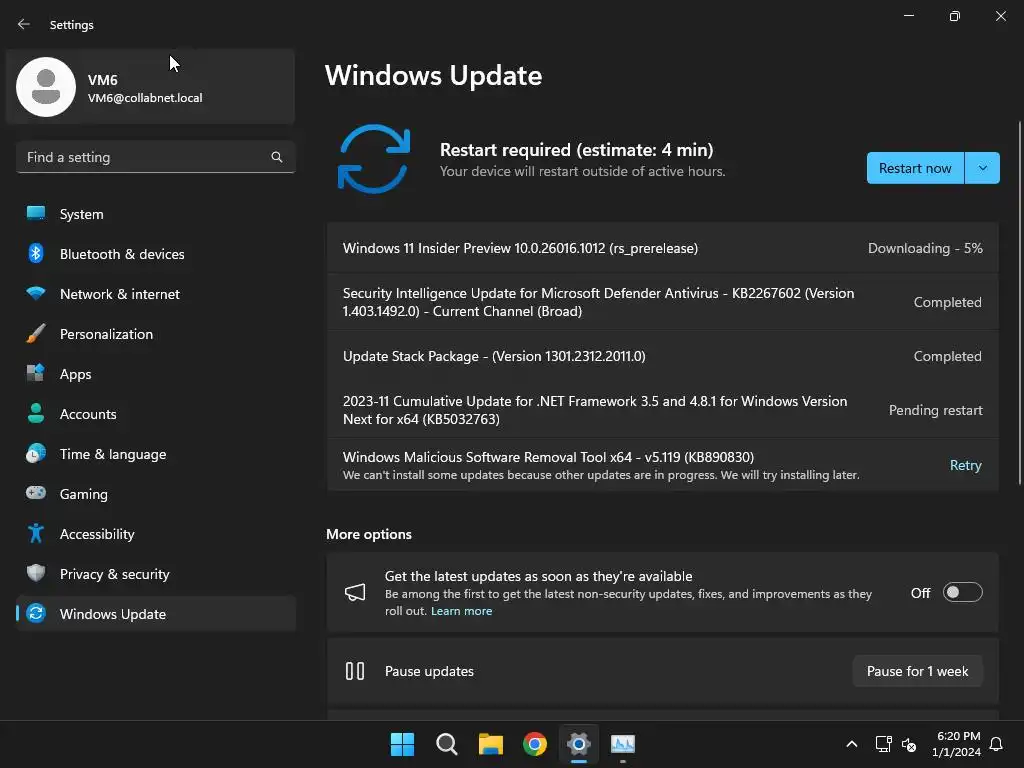
Task: Click the Bluetooth icon in sidebar
Action: [x=36, y=253]
